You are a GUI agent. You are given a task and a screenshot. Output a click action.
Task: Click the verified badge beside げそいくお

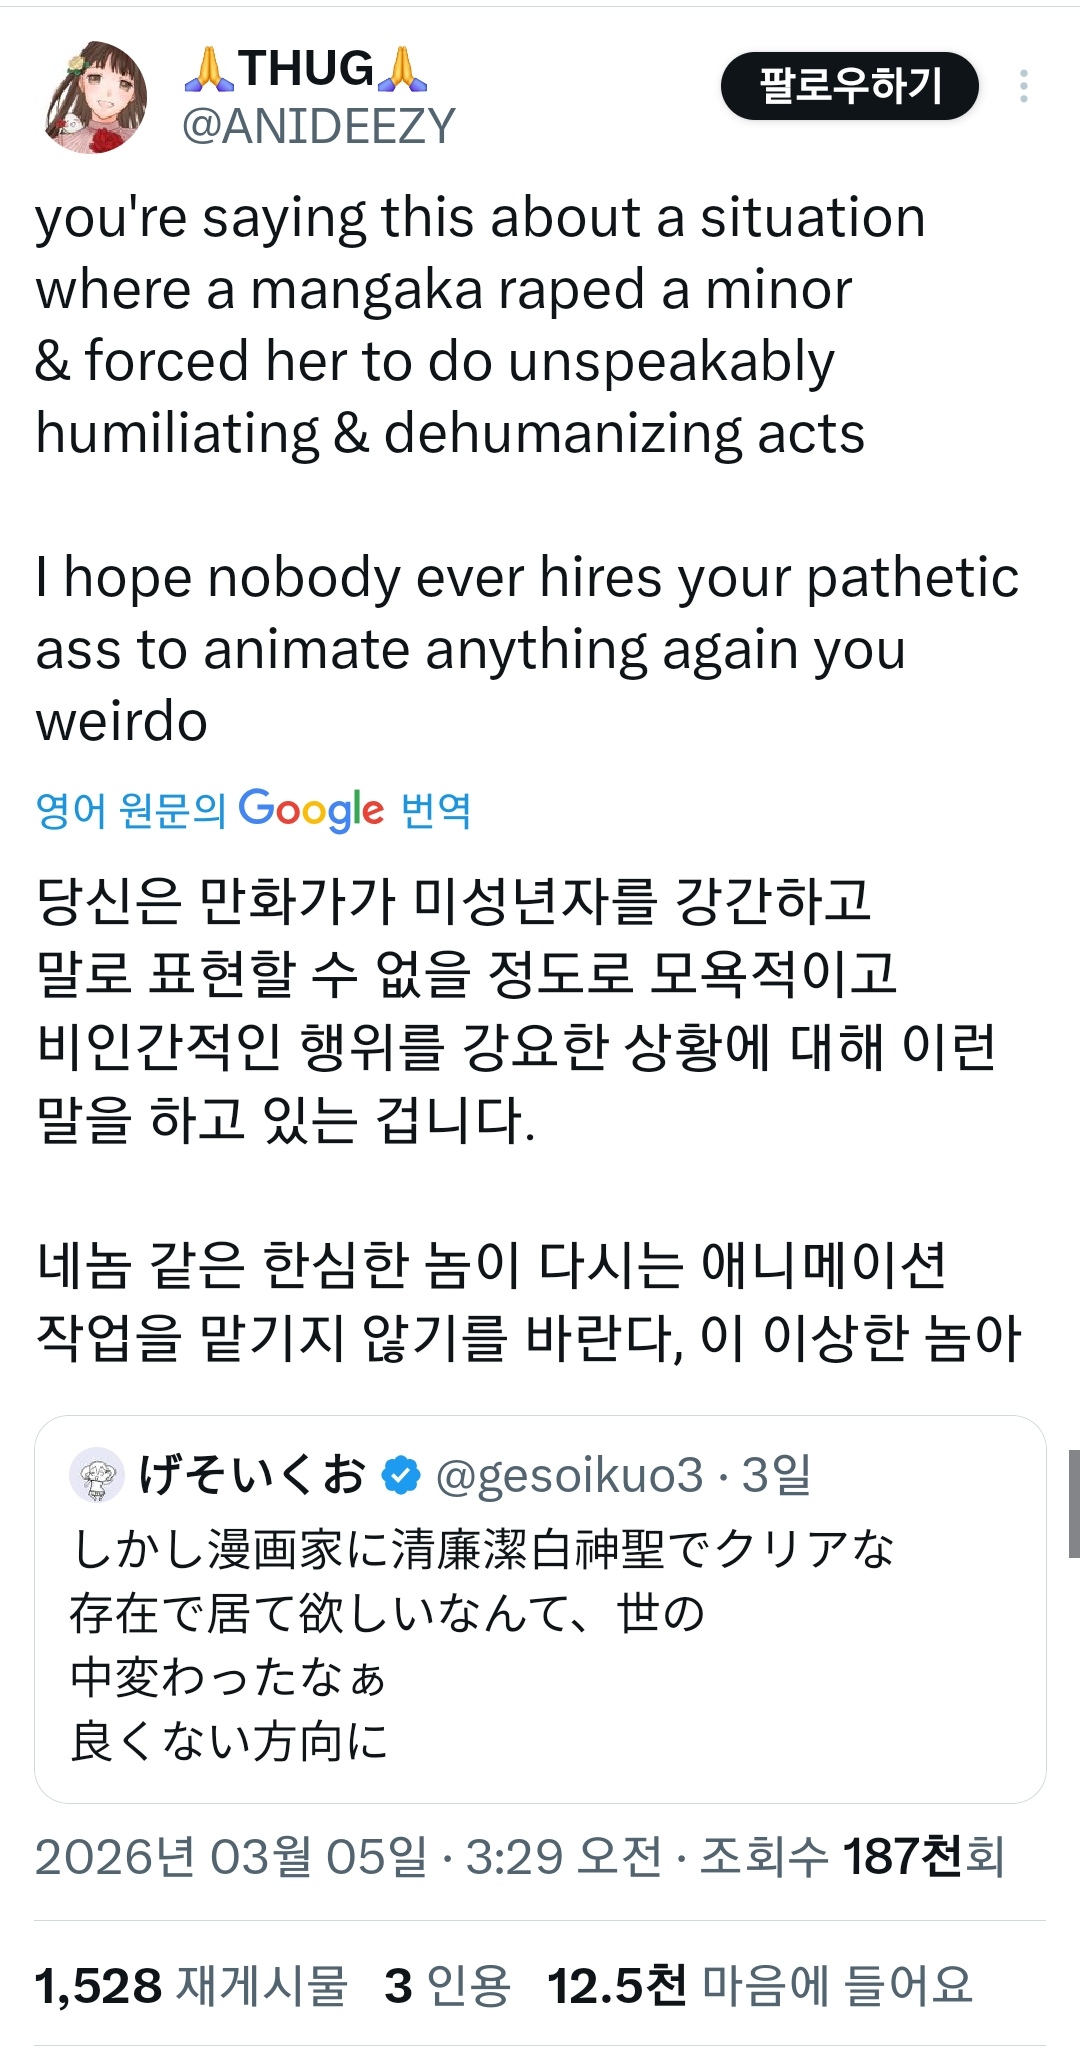coord(402,1476)
